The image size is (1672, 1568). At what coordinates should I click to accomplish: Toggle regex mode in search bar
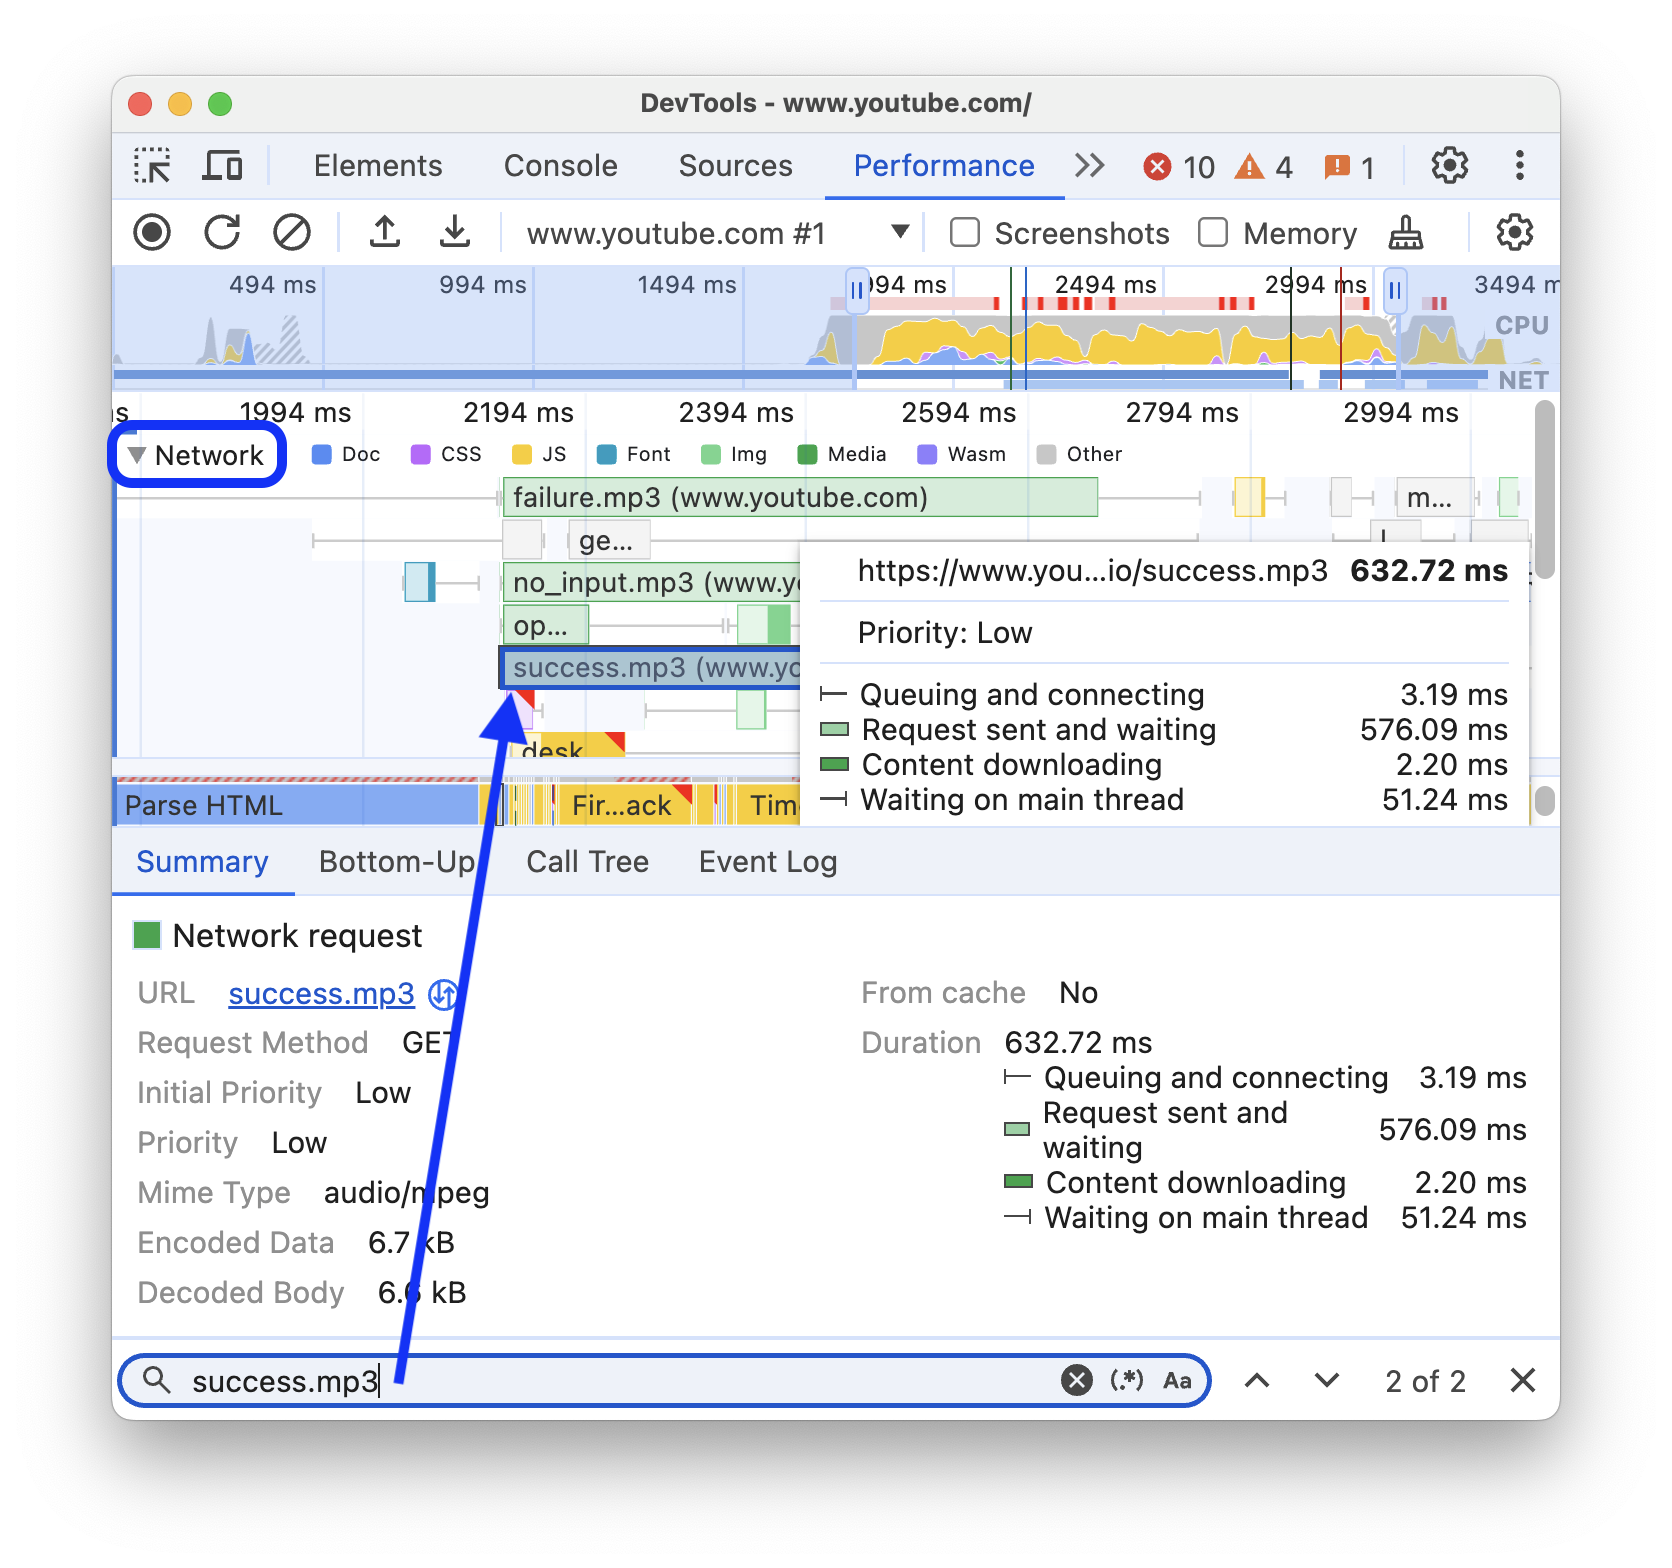[1127, 1380]
